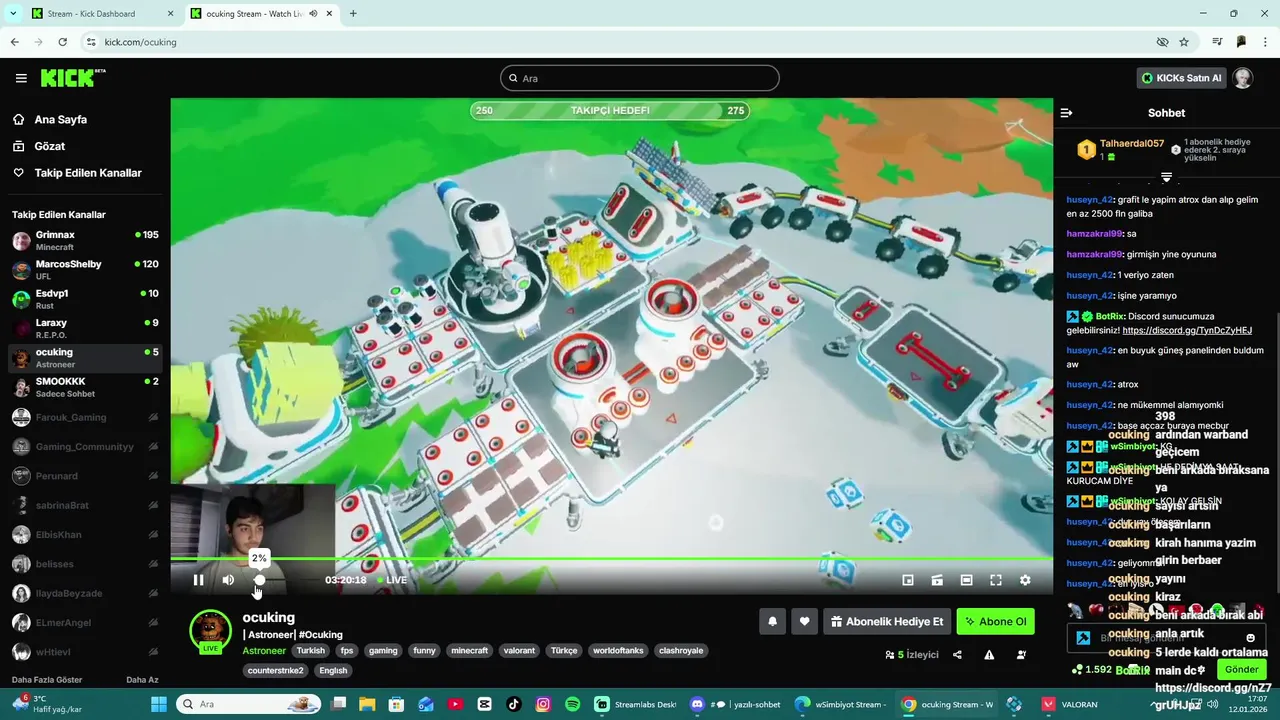Toggle theater mode icon

pos(966,580)
